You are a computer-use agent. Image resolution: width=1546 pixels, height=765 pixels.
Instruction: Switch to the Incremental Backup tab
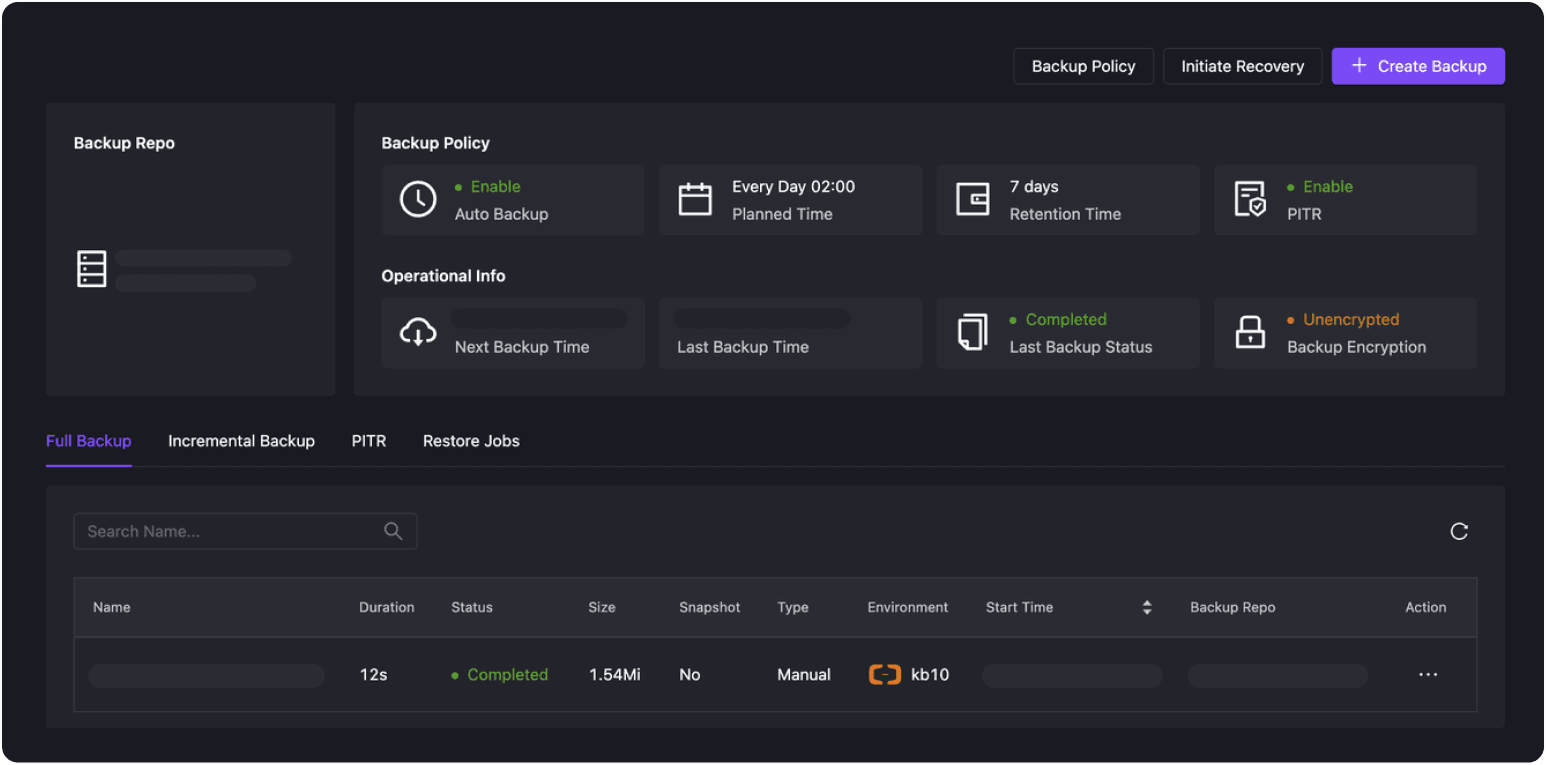(241, 441)
